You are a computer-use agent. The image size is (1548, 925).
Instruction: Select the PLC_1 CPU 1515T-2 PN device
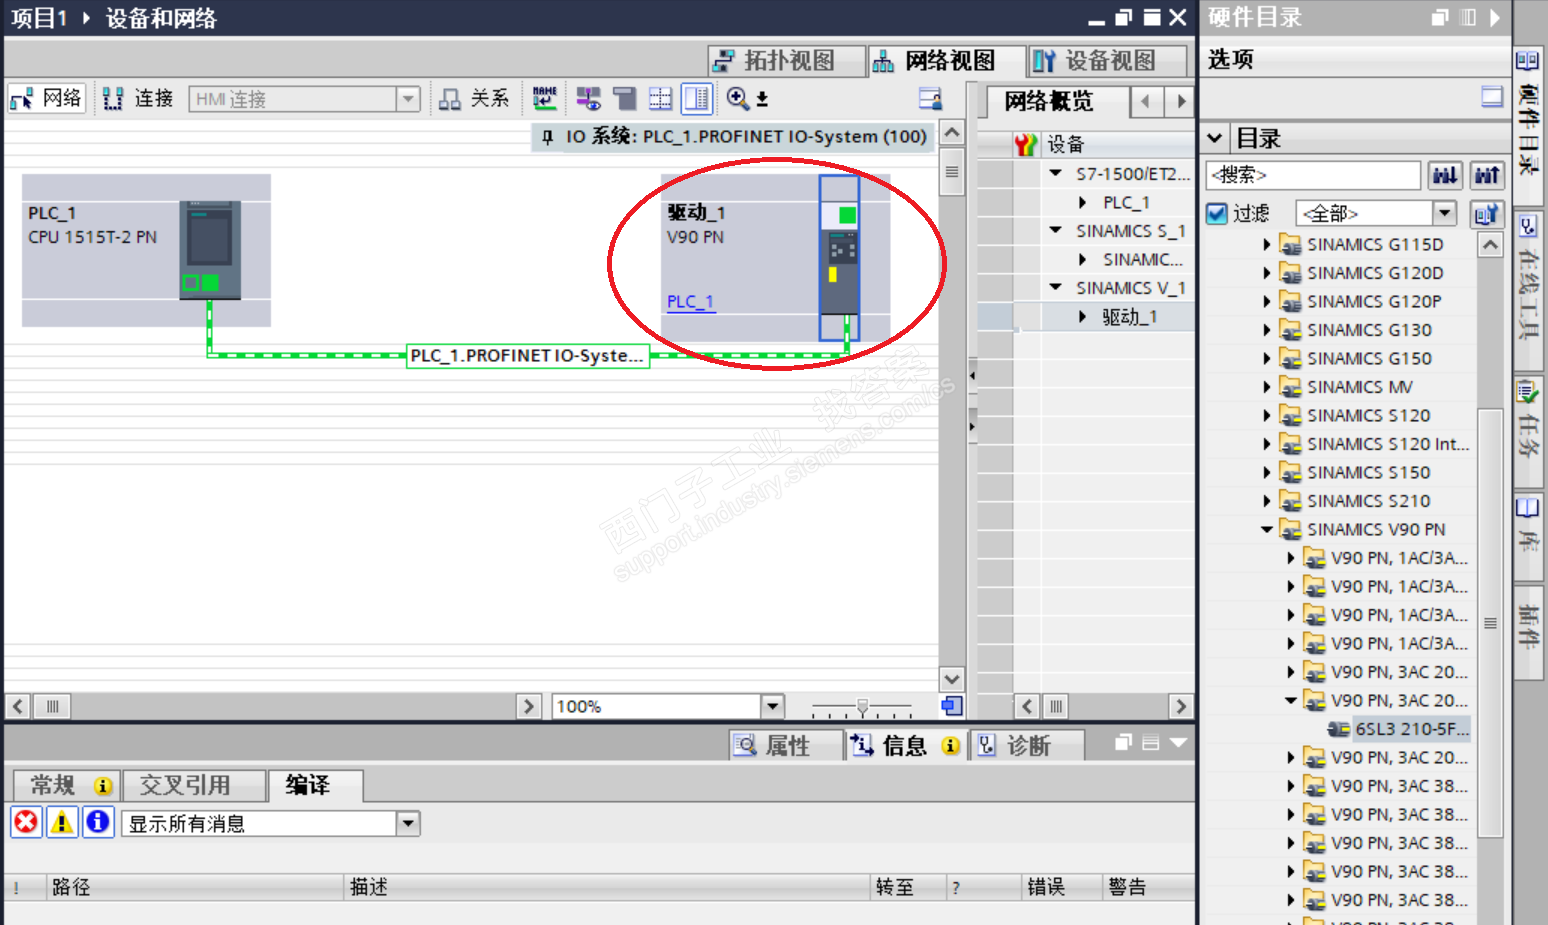click(x=146, y=250)
